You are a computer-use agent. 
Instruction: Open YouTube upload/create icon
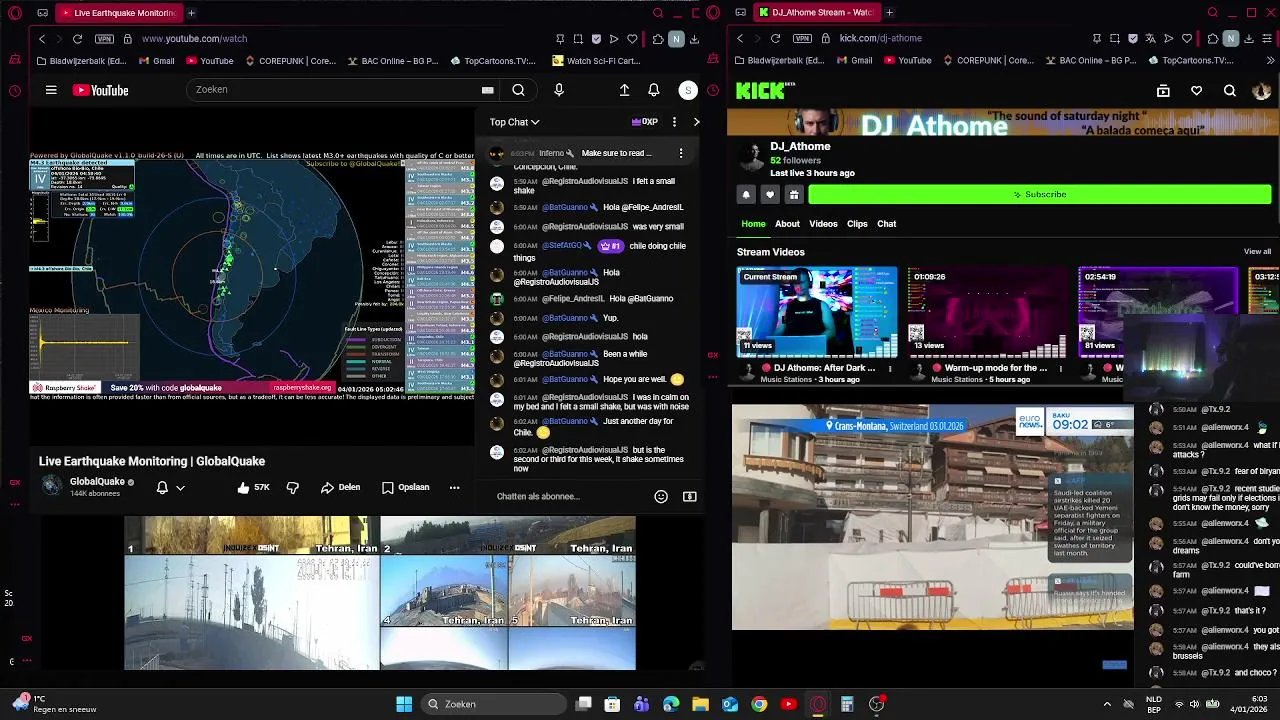coord(624,90)
